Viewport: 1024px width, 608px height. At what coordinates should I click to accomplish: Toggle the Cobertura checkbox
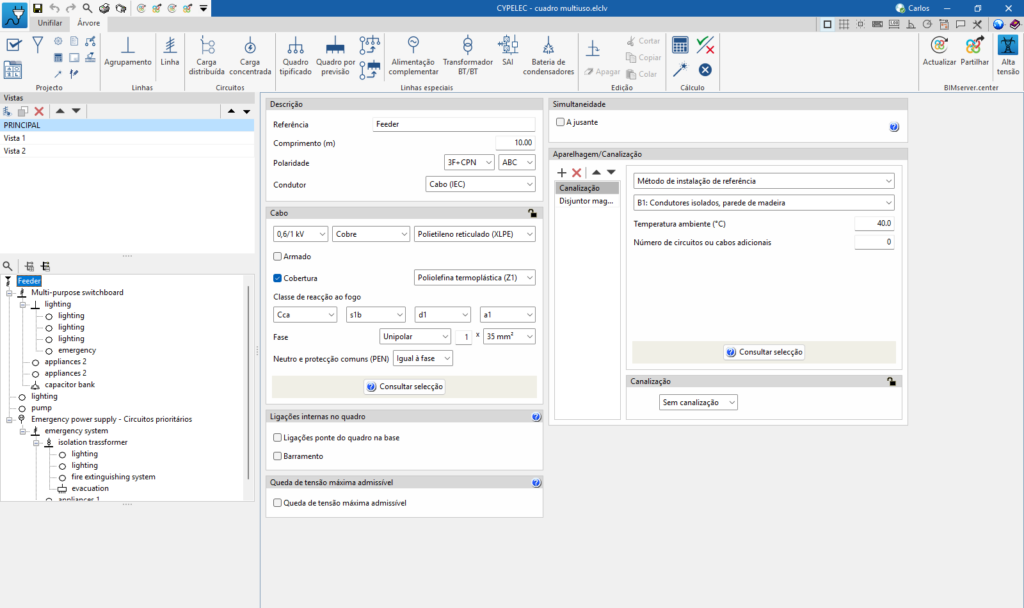coord(278,278)
